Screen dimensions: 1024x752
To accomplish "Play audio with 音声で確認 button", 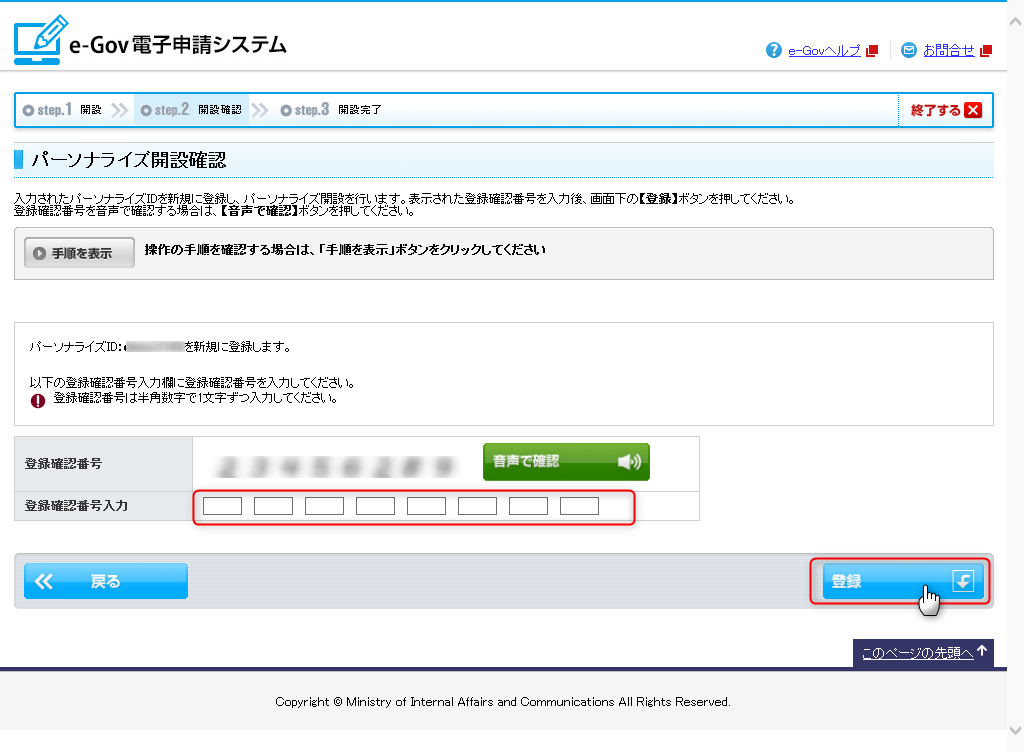I will pos(566,462).
